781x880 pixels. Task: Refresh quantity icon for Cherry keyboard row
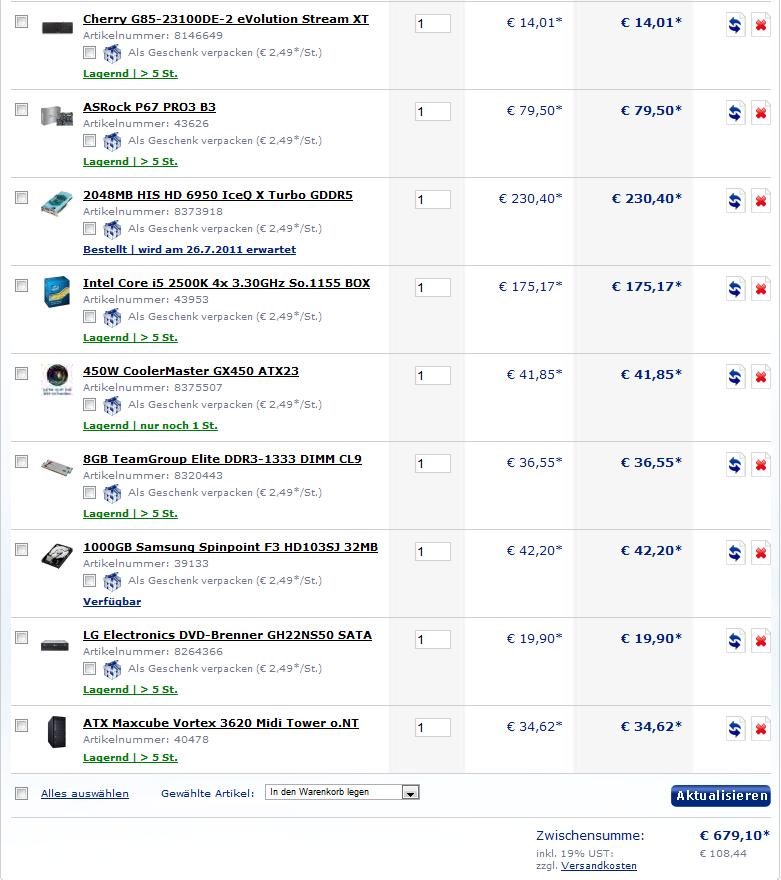tap(735, 25)
